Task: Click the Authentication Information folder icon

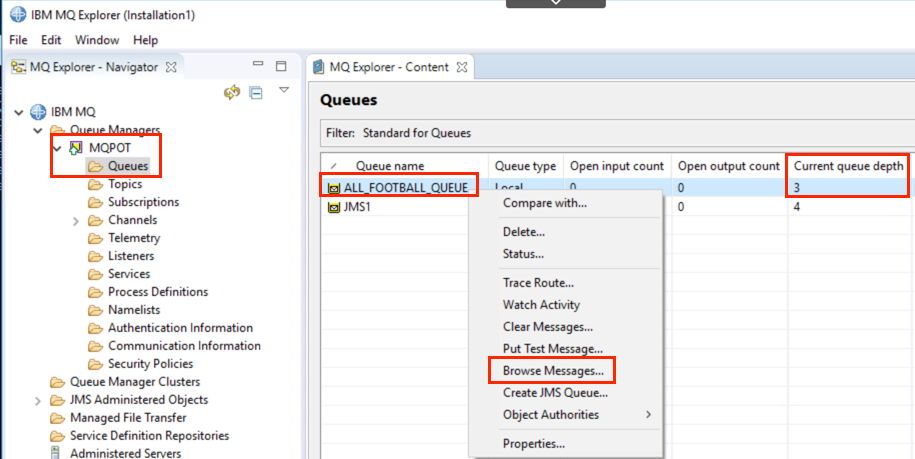Action: (x=95, y=328)
